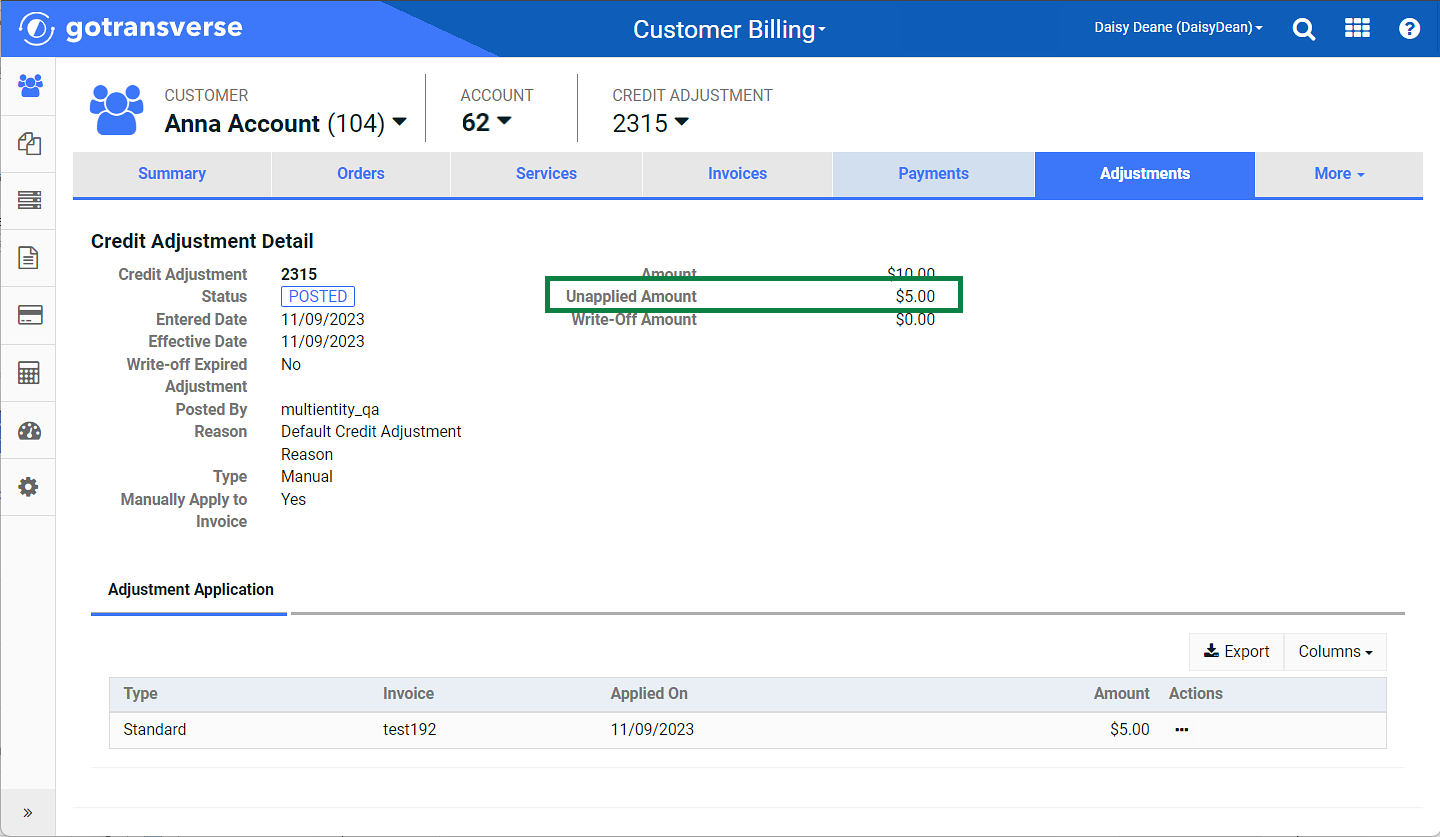Click the POSTED status badge
This screenshot has width=1440, height=837.
(x=318, y=297)
